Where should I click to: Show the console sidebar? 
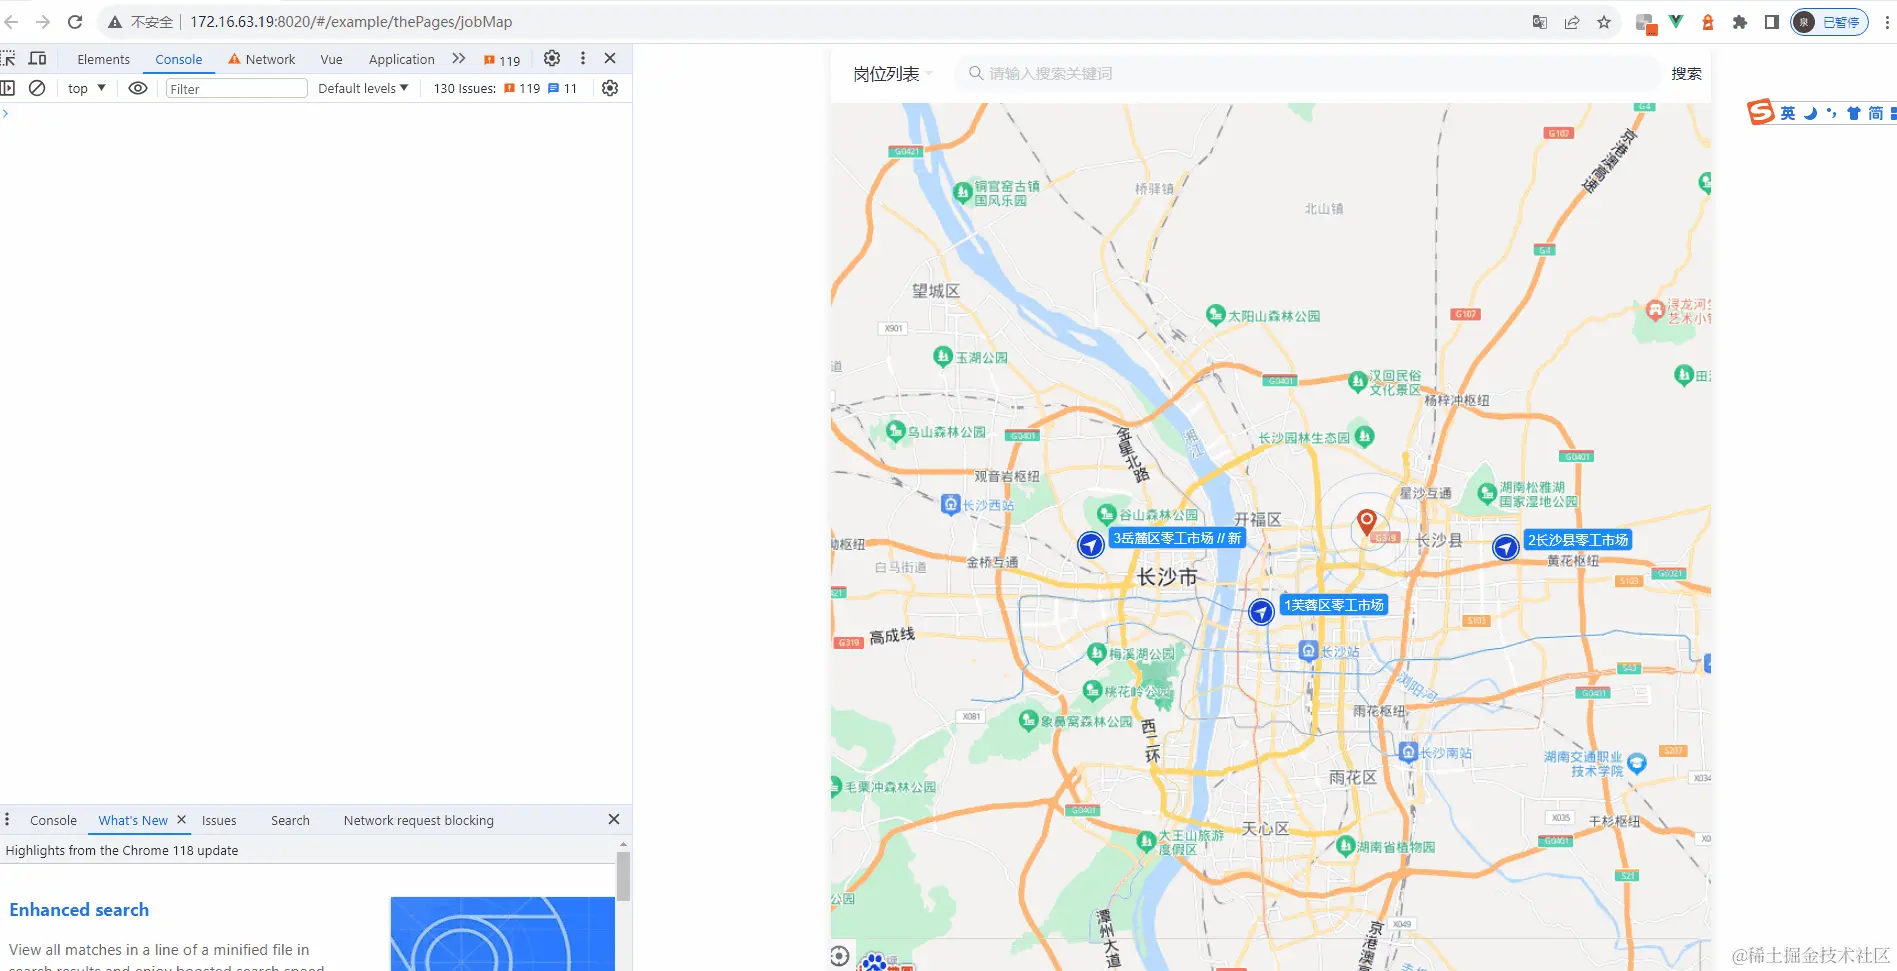point(8,88)
